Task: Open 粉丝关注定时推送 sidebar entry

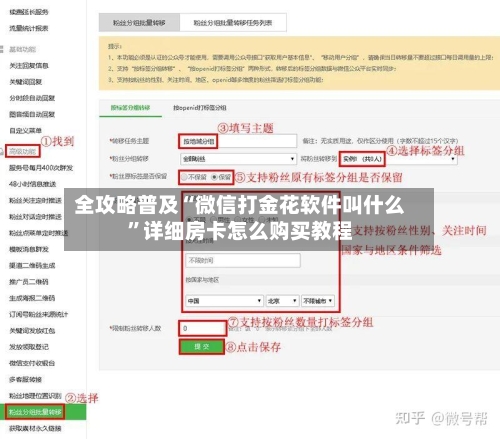Action: pyautogui.click(x=35, y=200)
